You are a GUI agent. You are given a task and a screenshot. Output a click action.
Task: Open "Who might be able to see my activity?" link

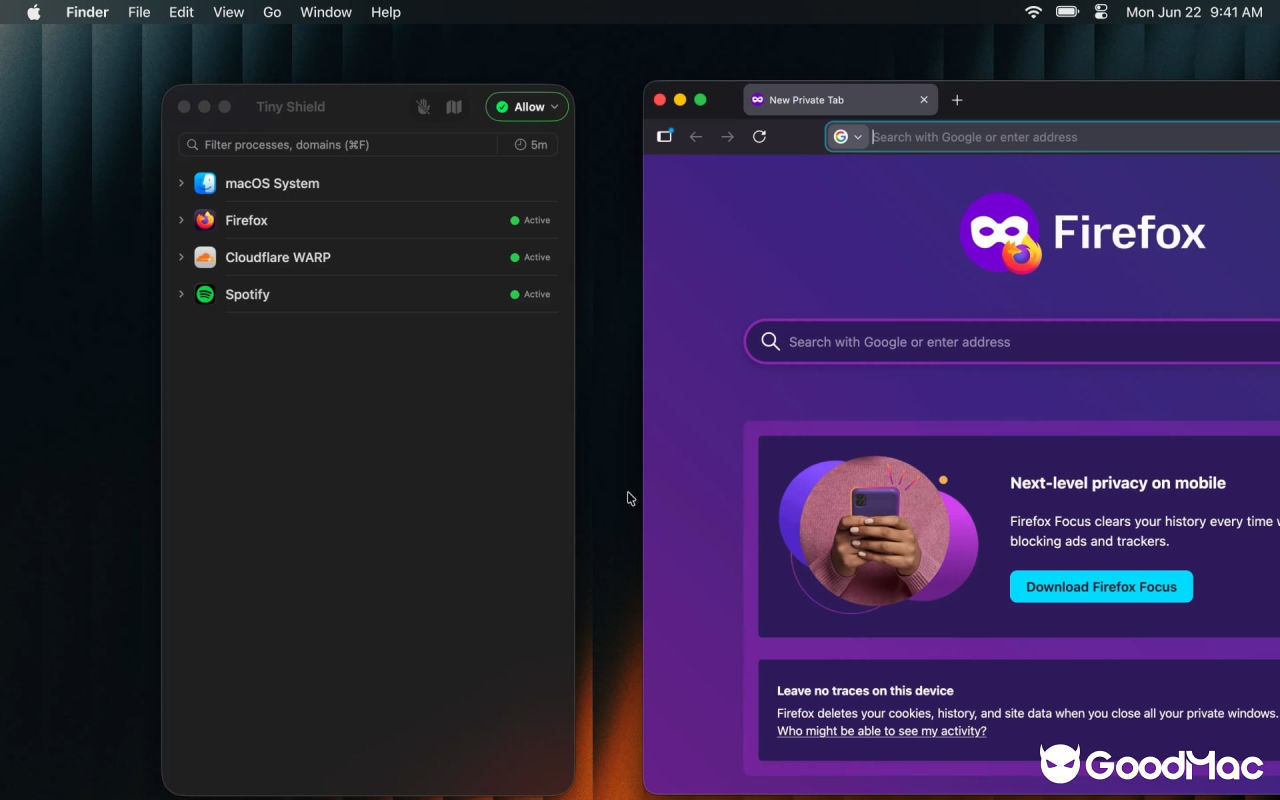point(882,731)
